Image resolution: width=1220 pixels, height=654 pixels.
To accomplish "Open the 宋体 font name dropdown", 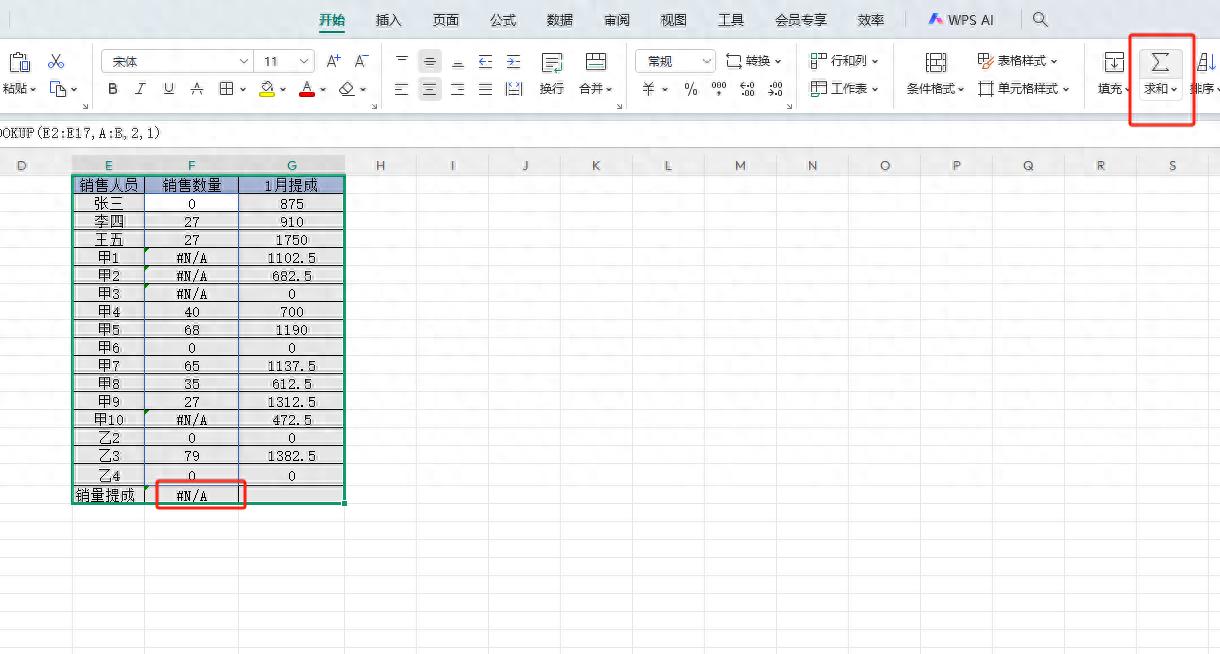I will [x=243, y=62].
